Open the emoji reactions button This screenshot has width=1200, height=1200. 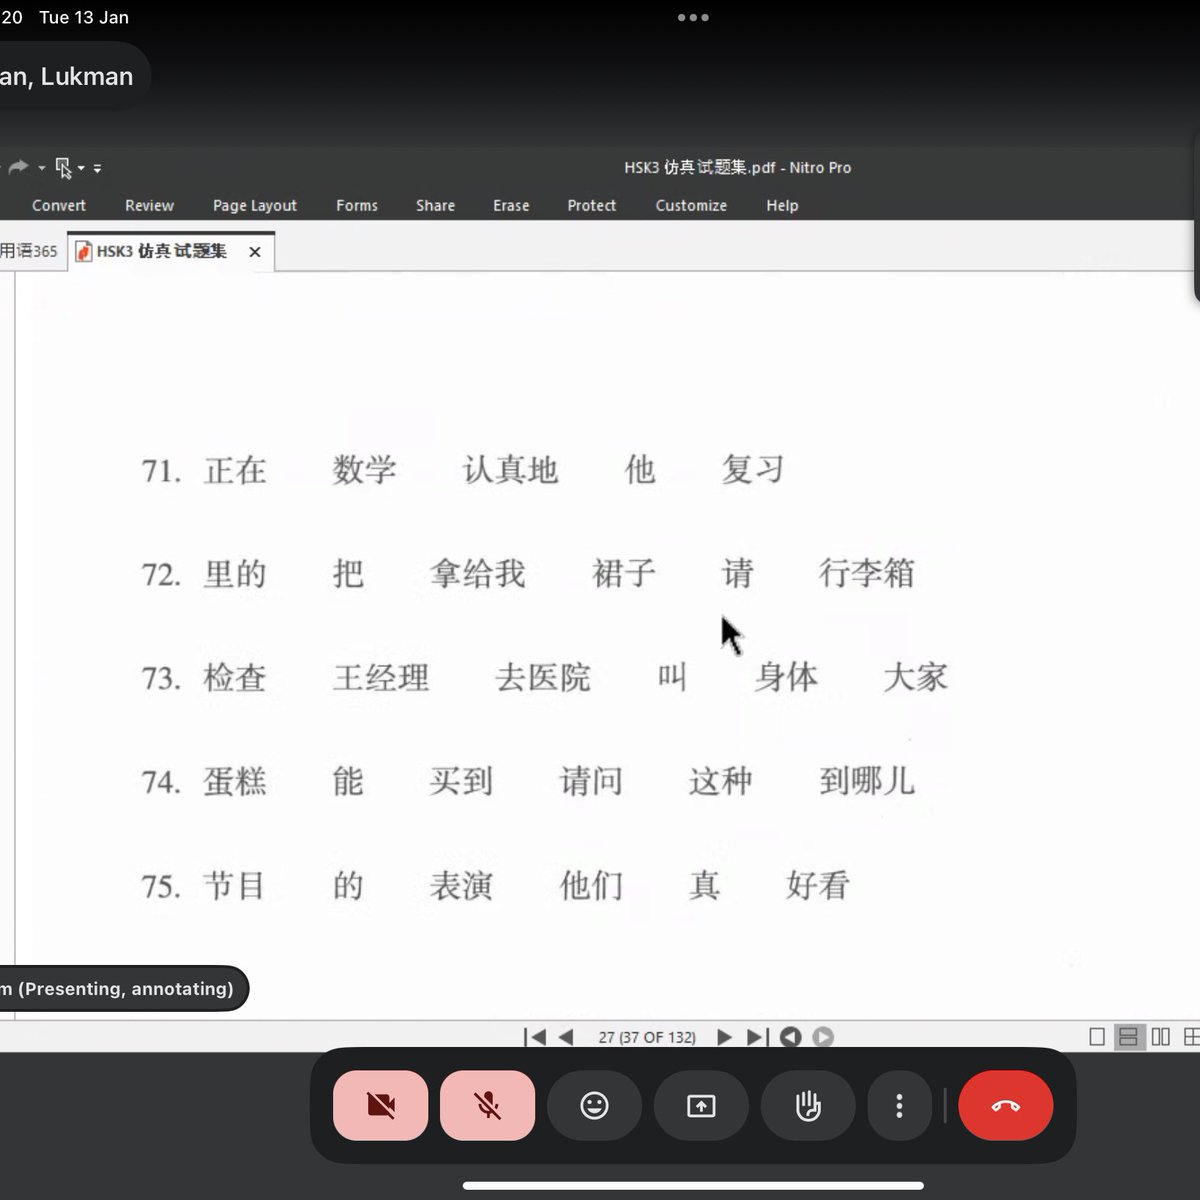(595, 1106)
